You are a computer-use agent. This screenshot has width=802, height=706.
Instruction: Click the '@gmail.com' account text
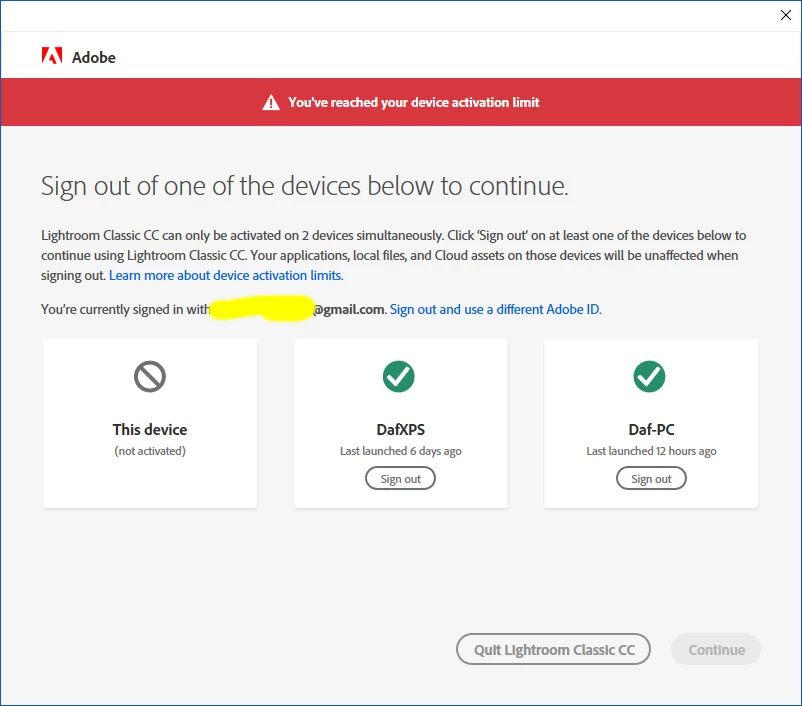(349, 310)
